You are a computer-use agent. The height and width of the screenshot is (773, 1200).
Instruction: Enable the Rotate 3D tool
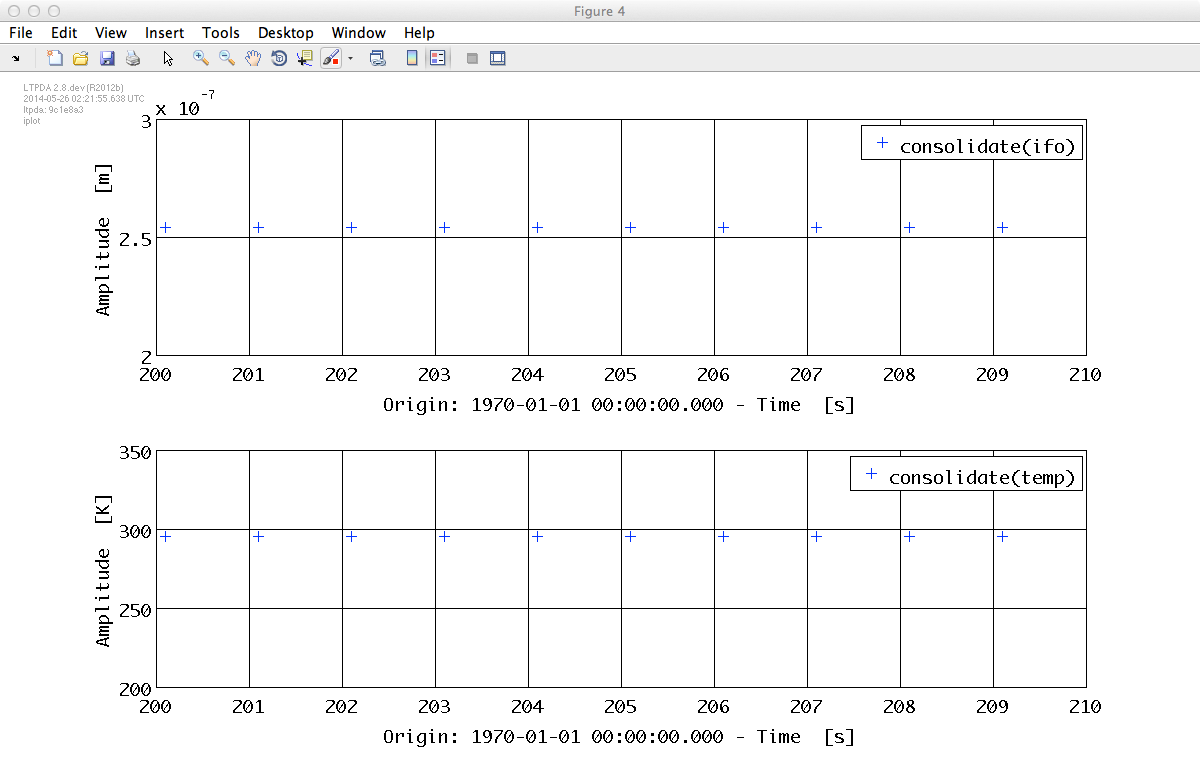(x=279, y=58)
